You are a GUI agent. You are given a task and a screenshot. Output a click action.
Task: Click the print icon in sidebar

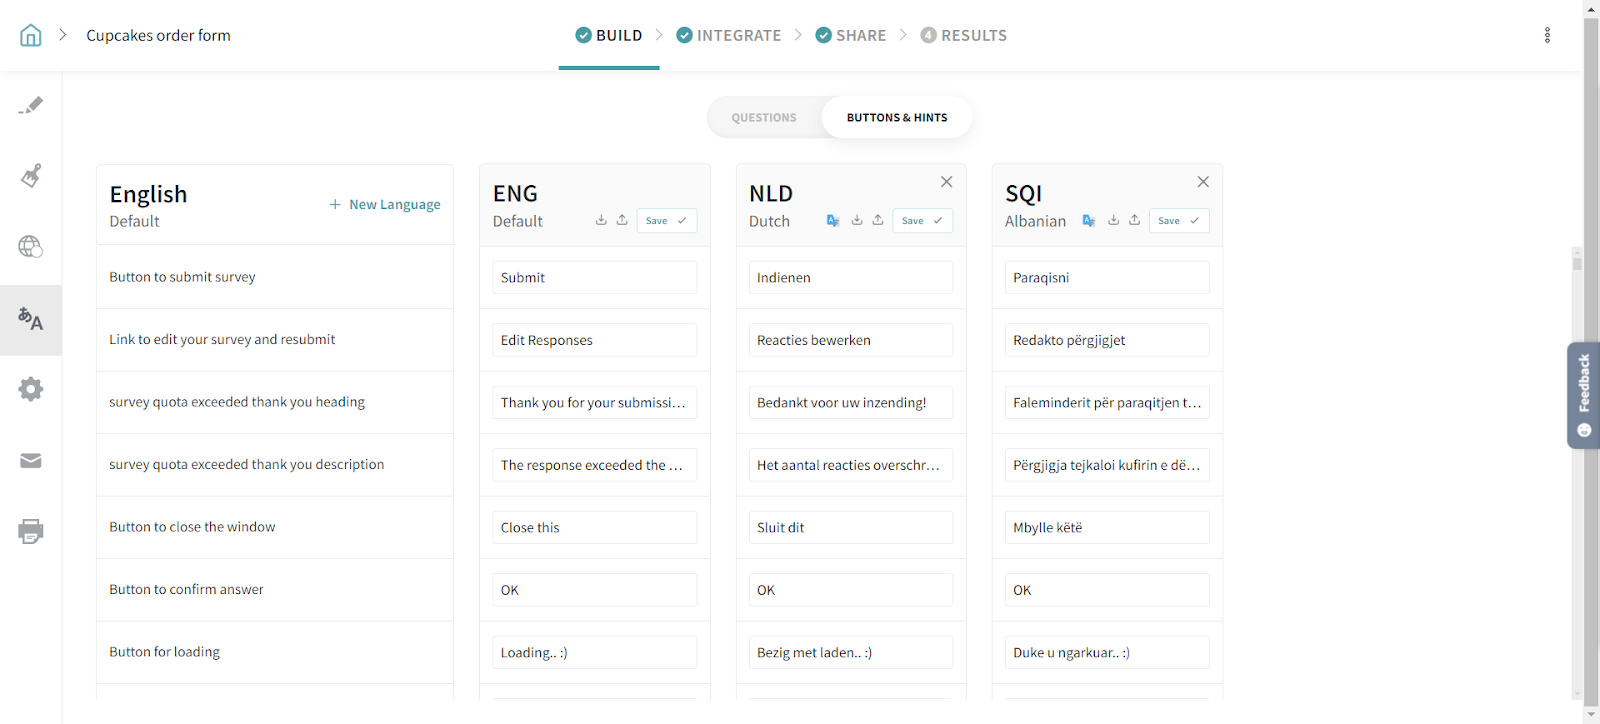pyautogui.click(x=31, y=531)
